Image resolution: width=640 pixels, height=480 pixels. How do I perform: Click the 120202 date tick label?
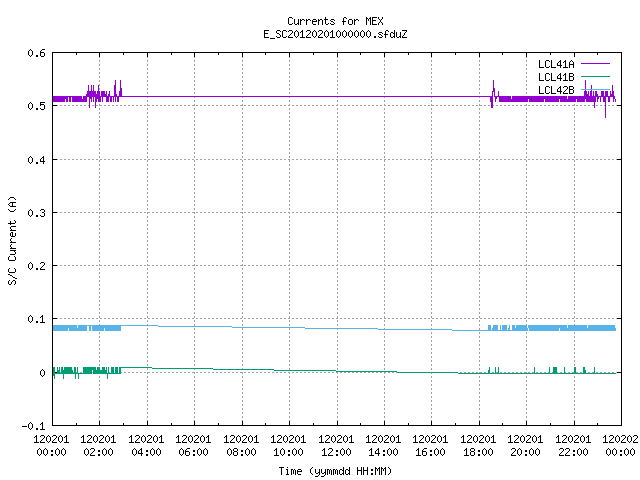pos(620,439)
